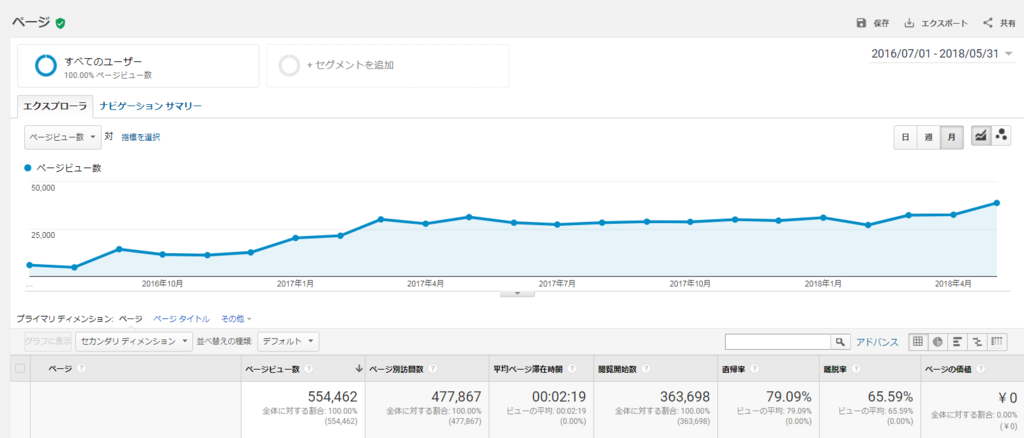The image size is (1024, 438).
Task: Set graph granularity to 月 (month)
Action: (x=952, y=138)
